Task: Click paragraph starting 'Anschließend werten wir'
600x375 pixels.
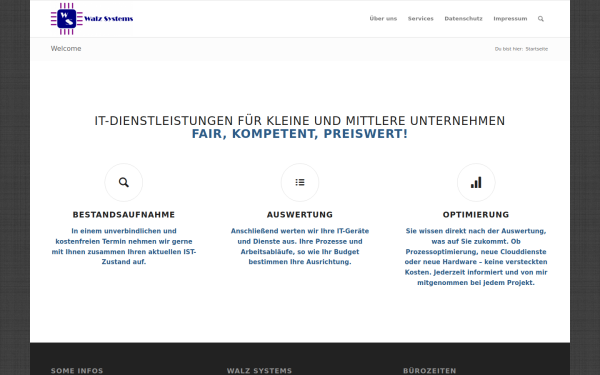Action: point(300,246)
